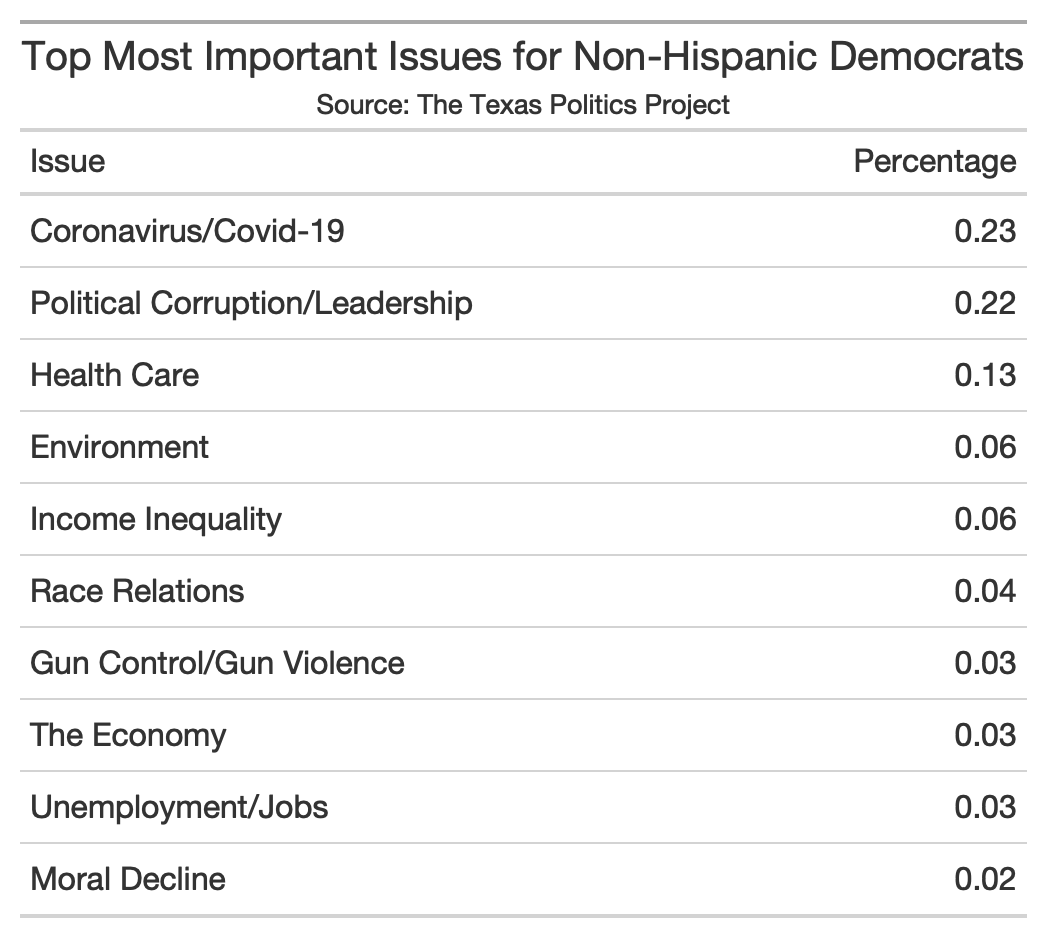Select the Health Care issue cell

115,375
